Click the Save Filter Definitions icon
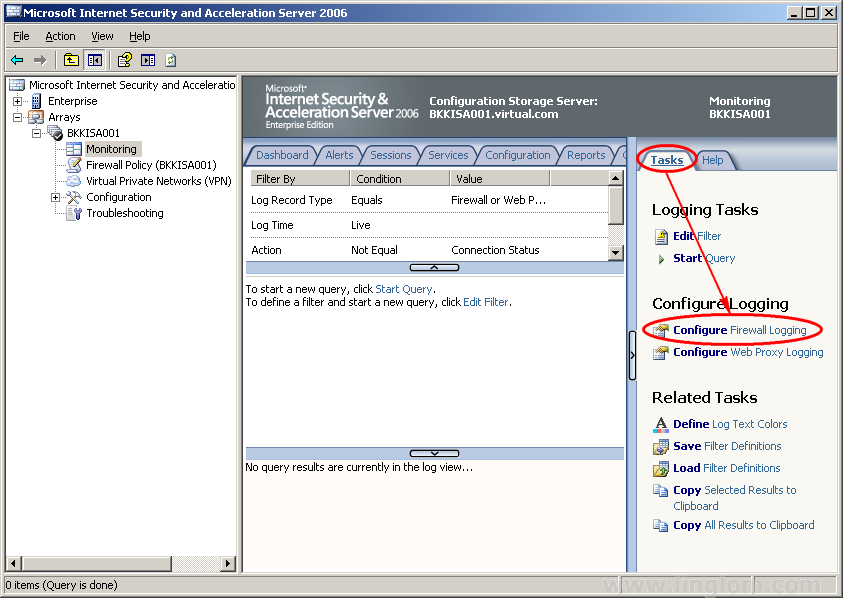Screen dimensions: 843x598 pyautogui.click(x=661, y=446)
